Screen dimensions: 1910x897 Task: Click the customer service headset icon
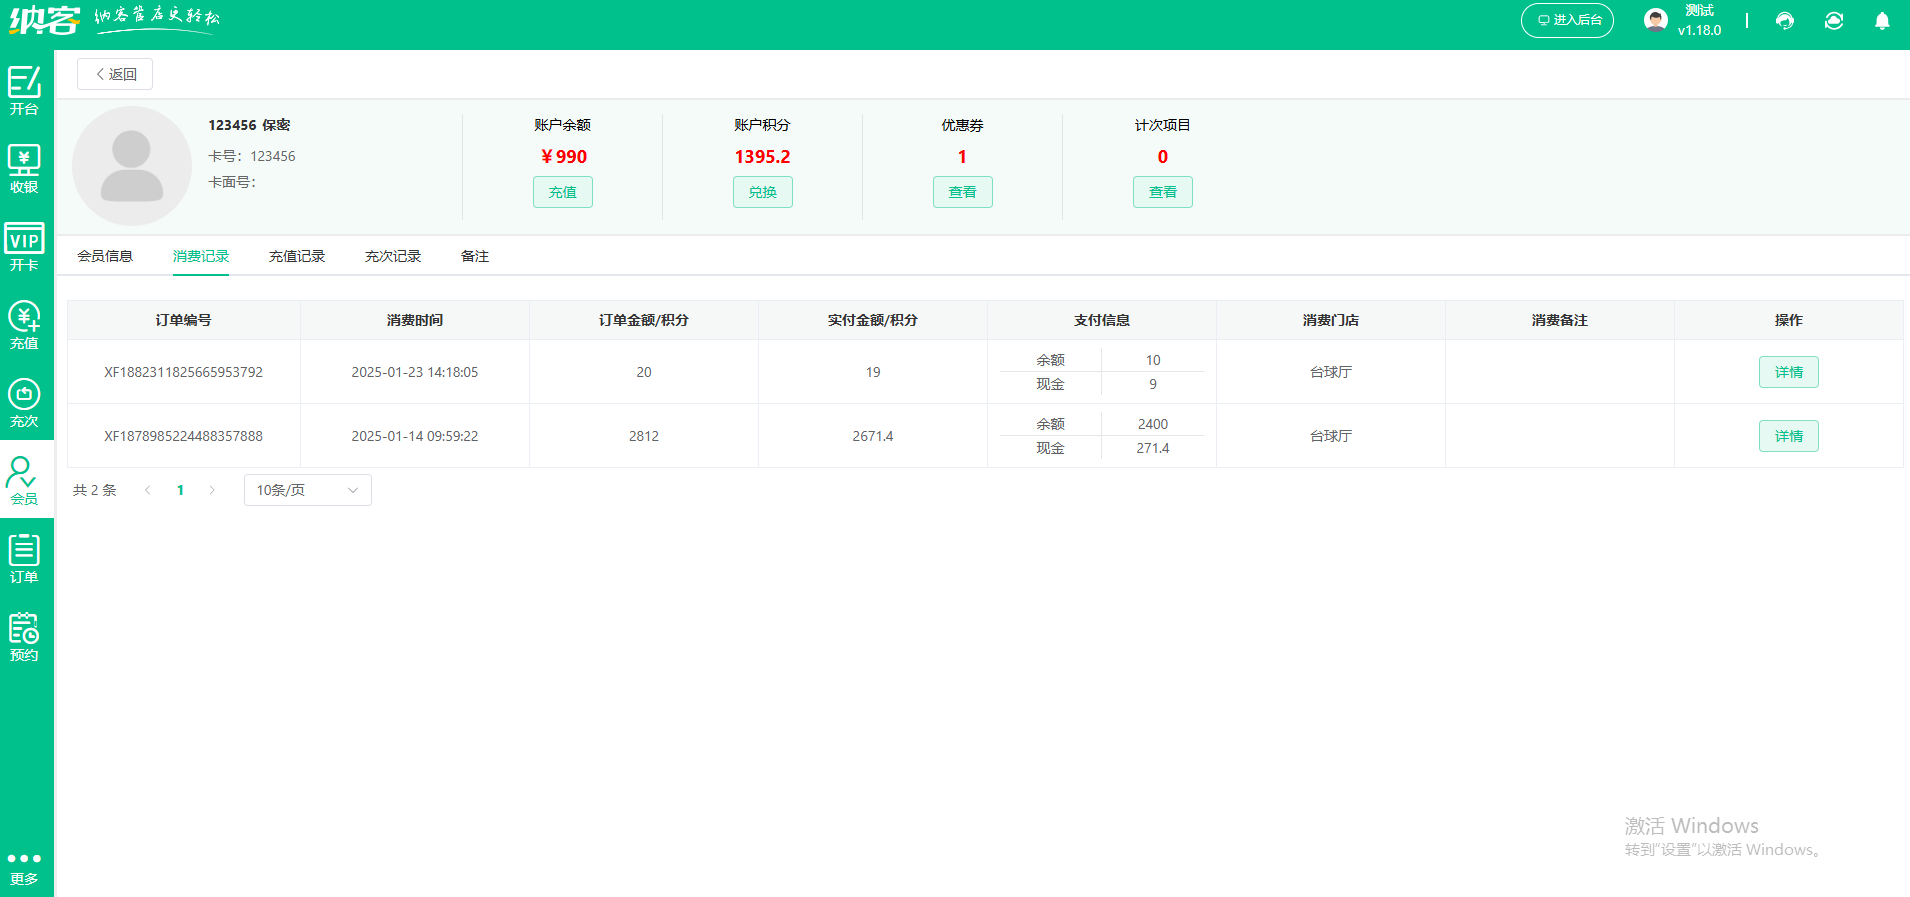(x=1785, y=21)
